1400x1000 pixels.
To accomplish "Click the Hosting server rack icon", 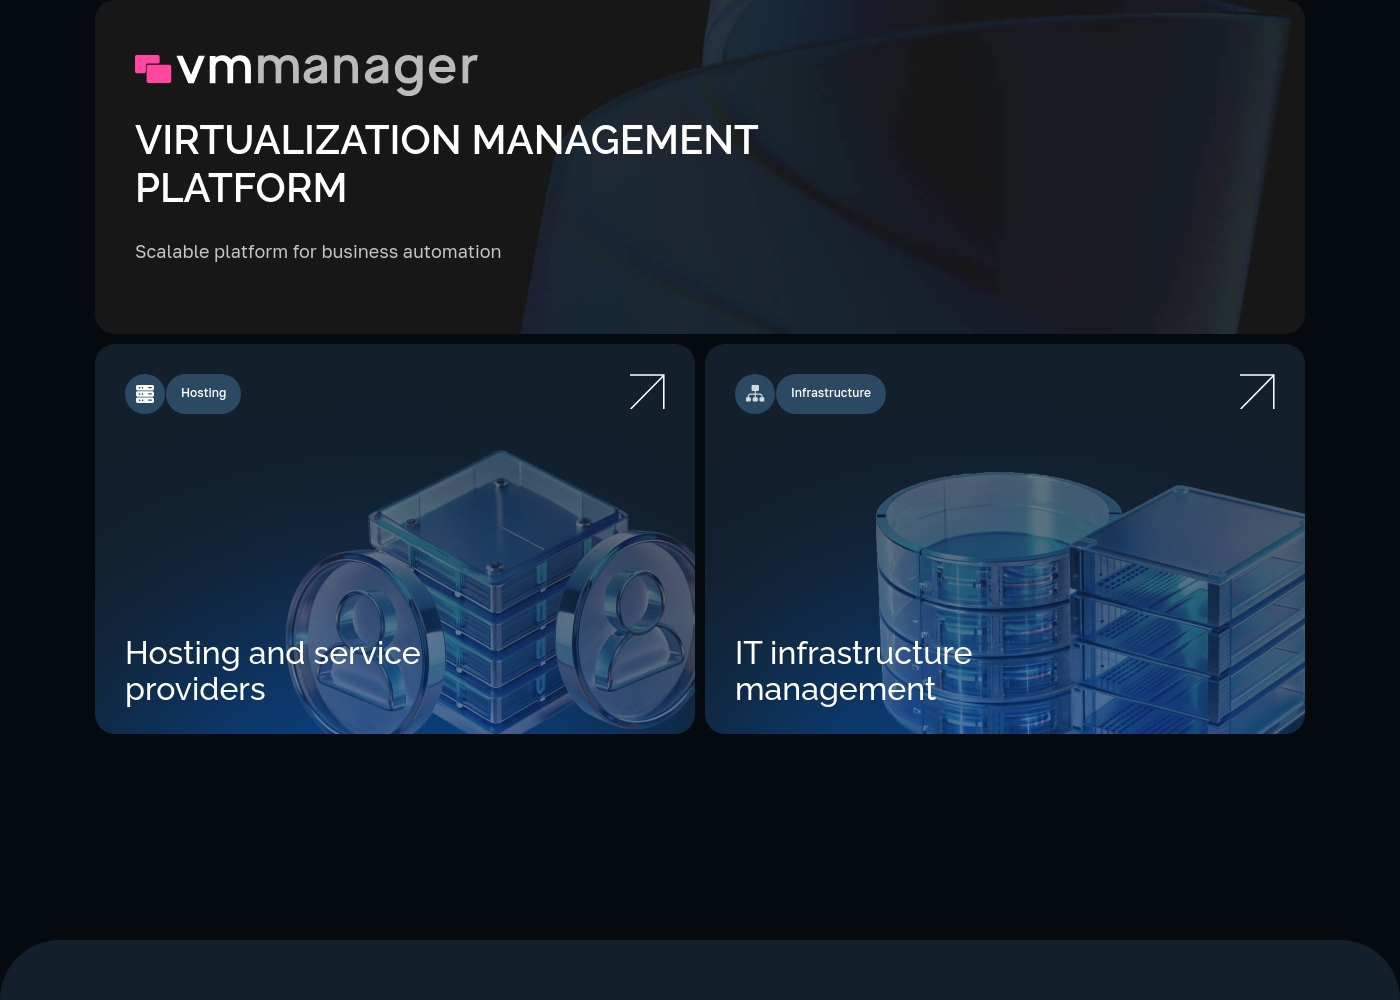I will click(145, 394).
